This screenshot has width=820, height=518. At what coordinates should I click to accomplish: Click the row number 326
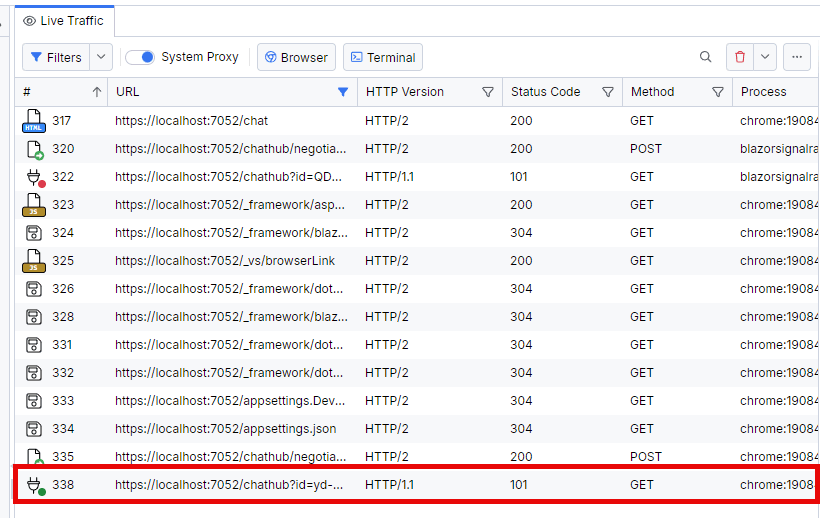click(63, 289)
